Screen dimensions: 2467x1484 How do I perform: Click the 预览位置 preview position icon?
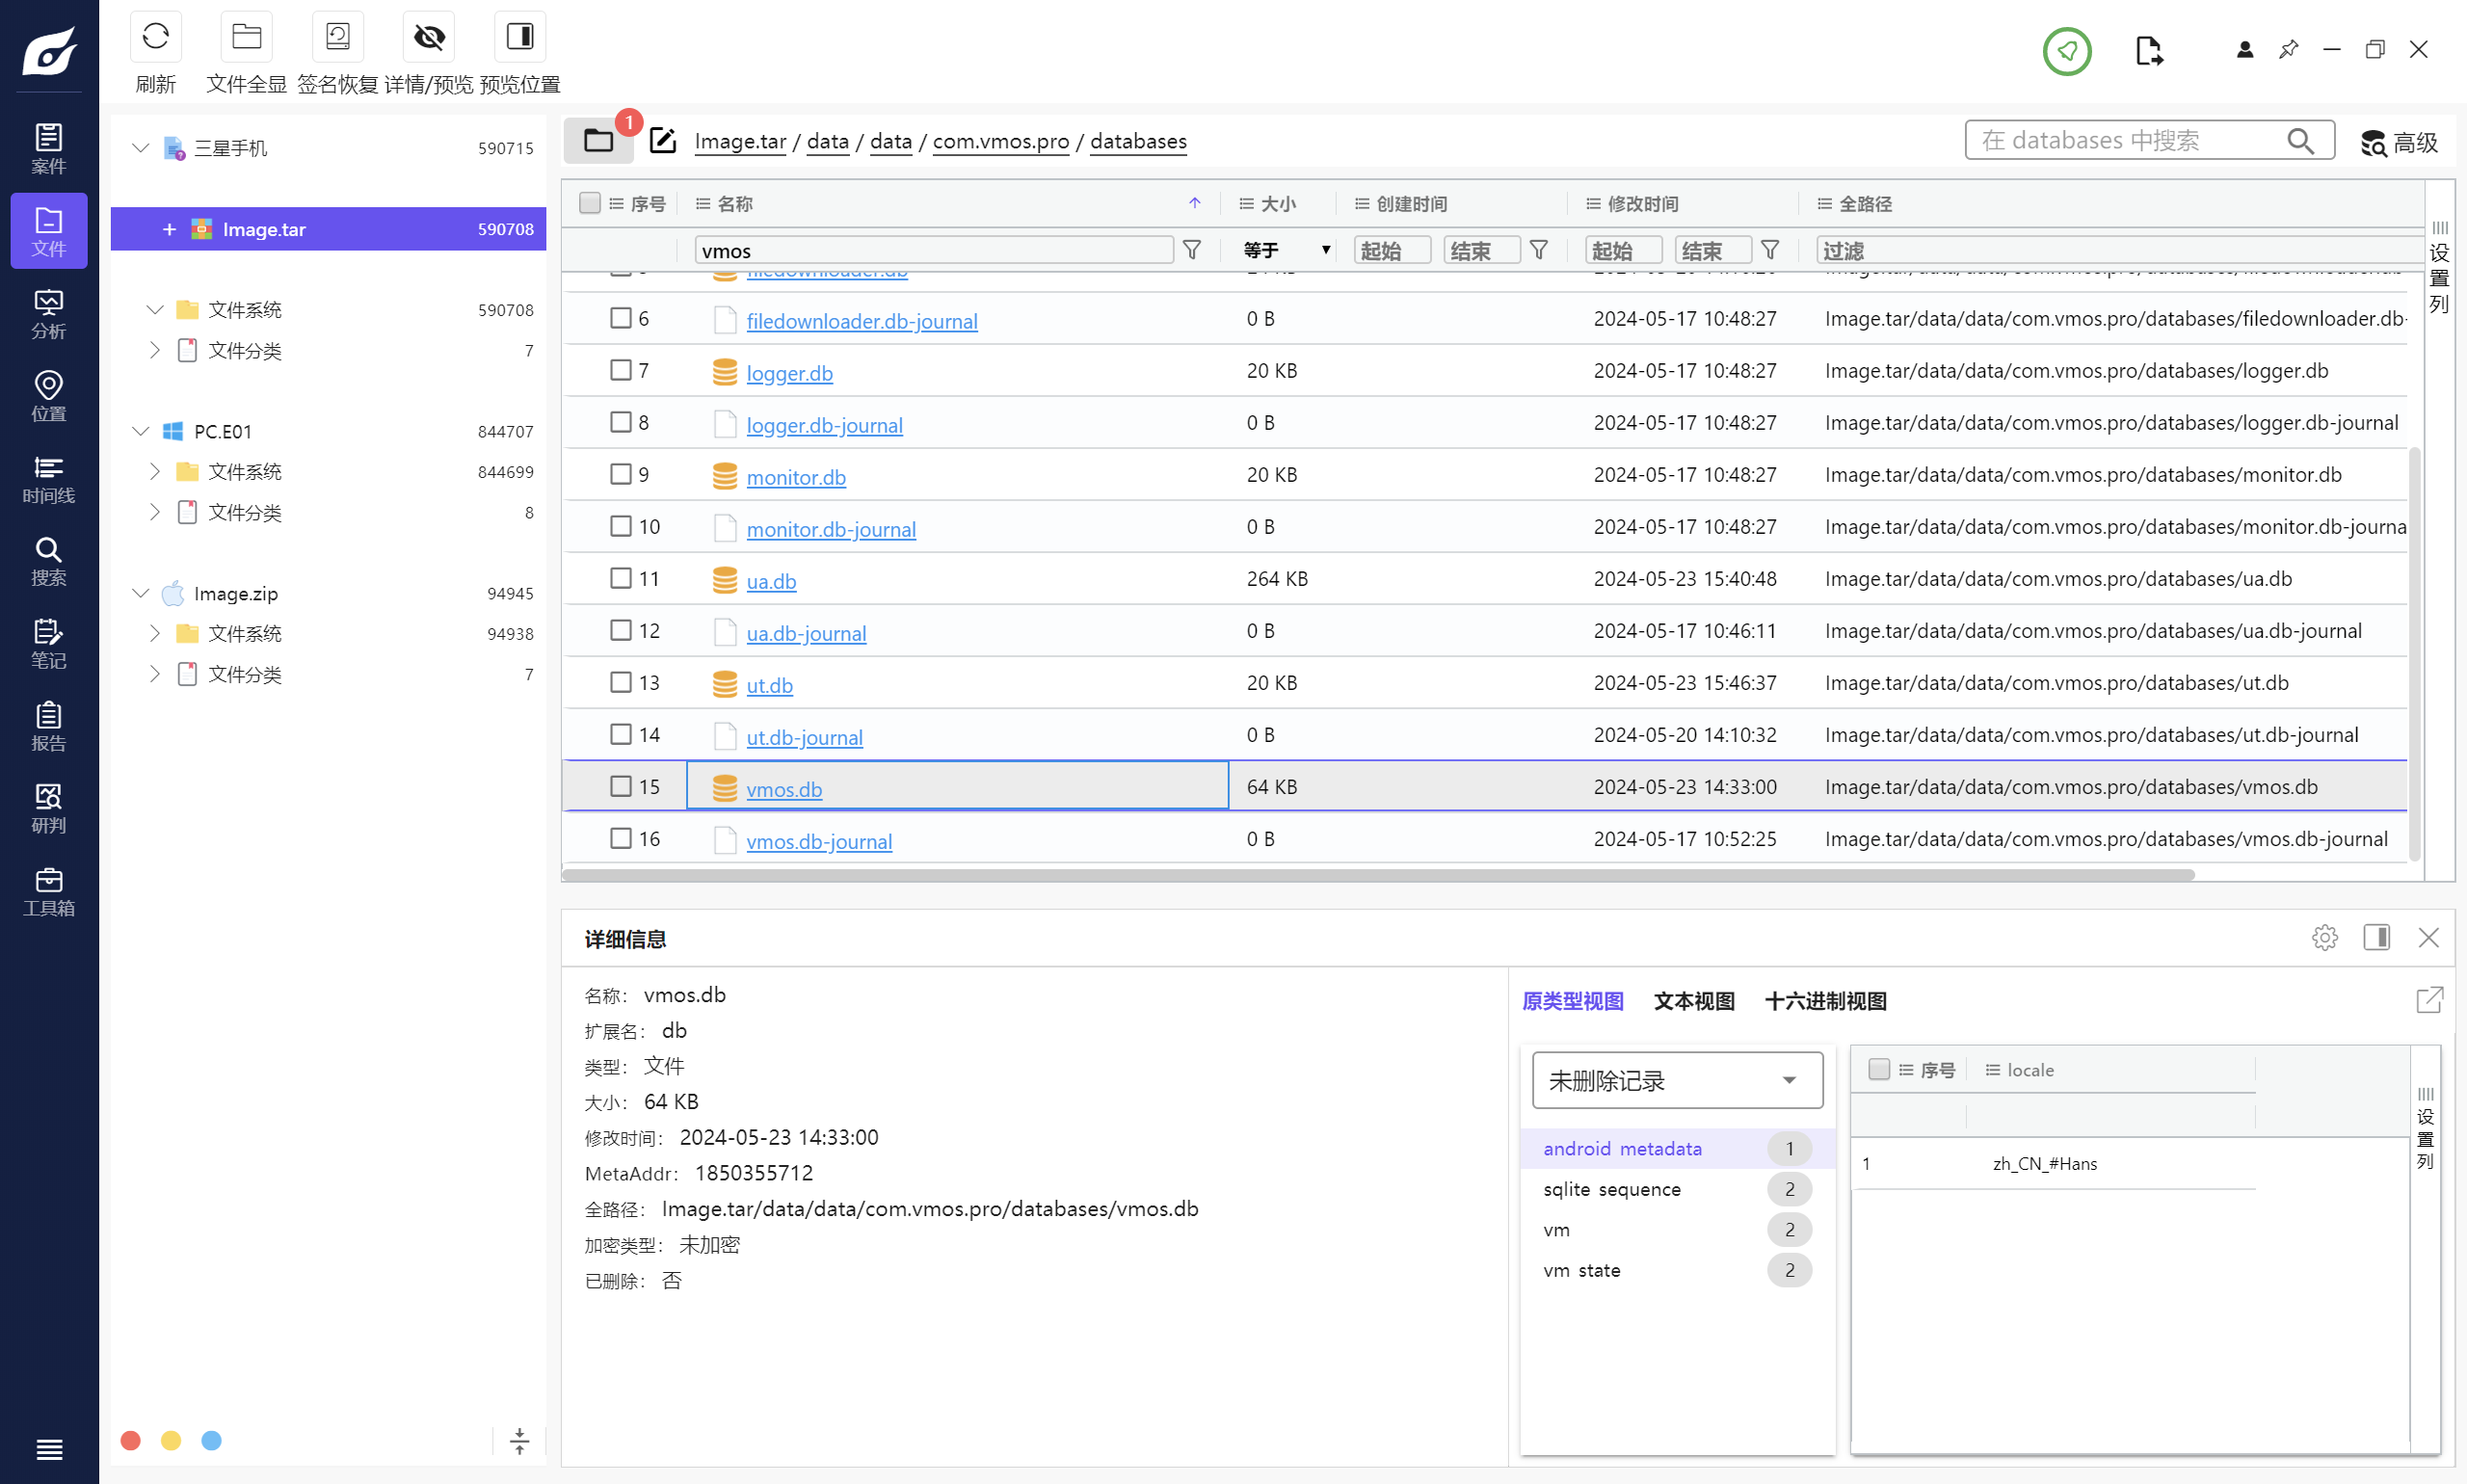pos(520,37)
